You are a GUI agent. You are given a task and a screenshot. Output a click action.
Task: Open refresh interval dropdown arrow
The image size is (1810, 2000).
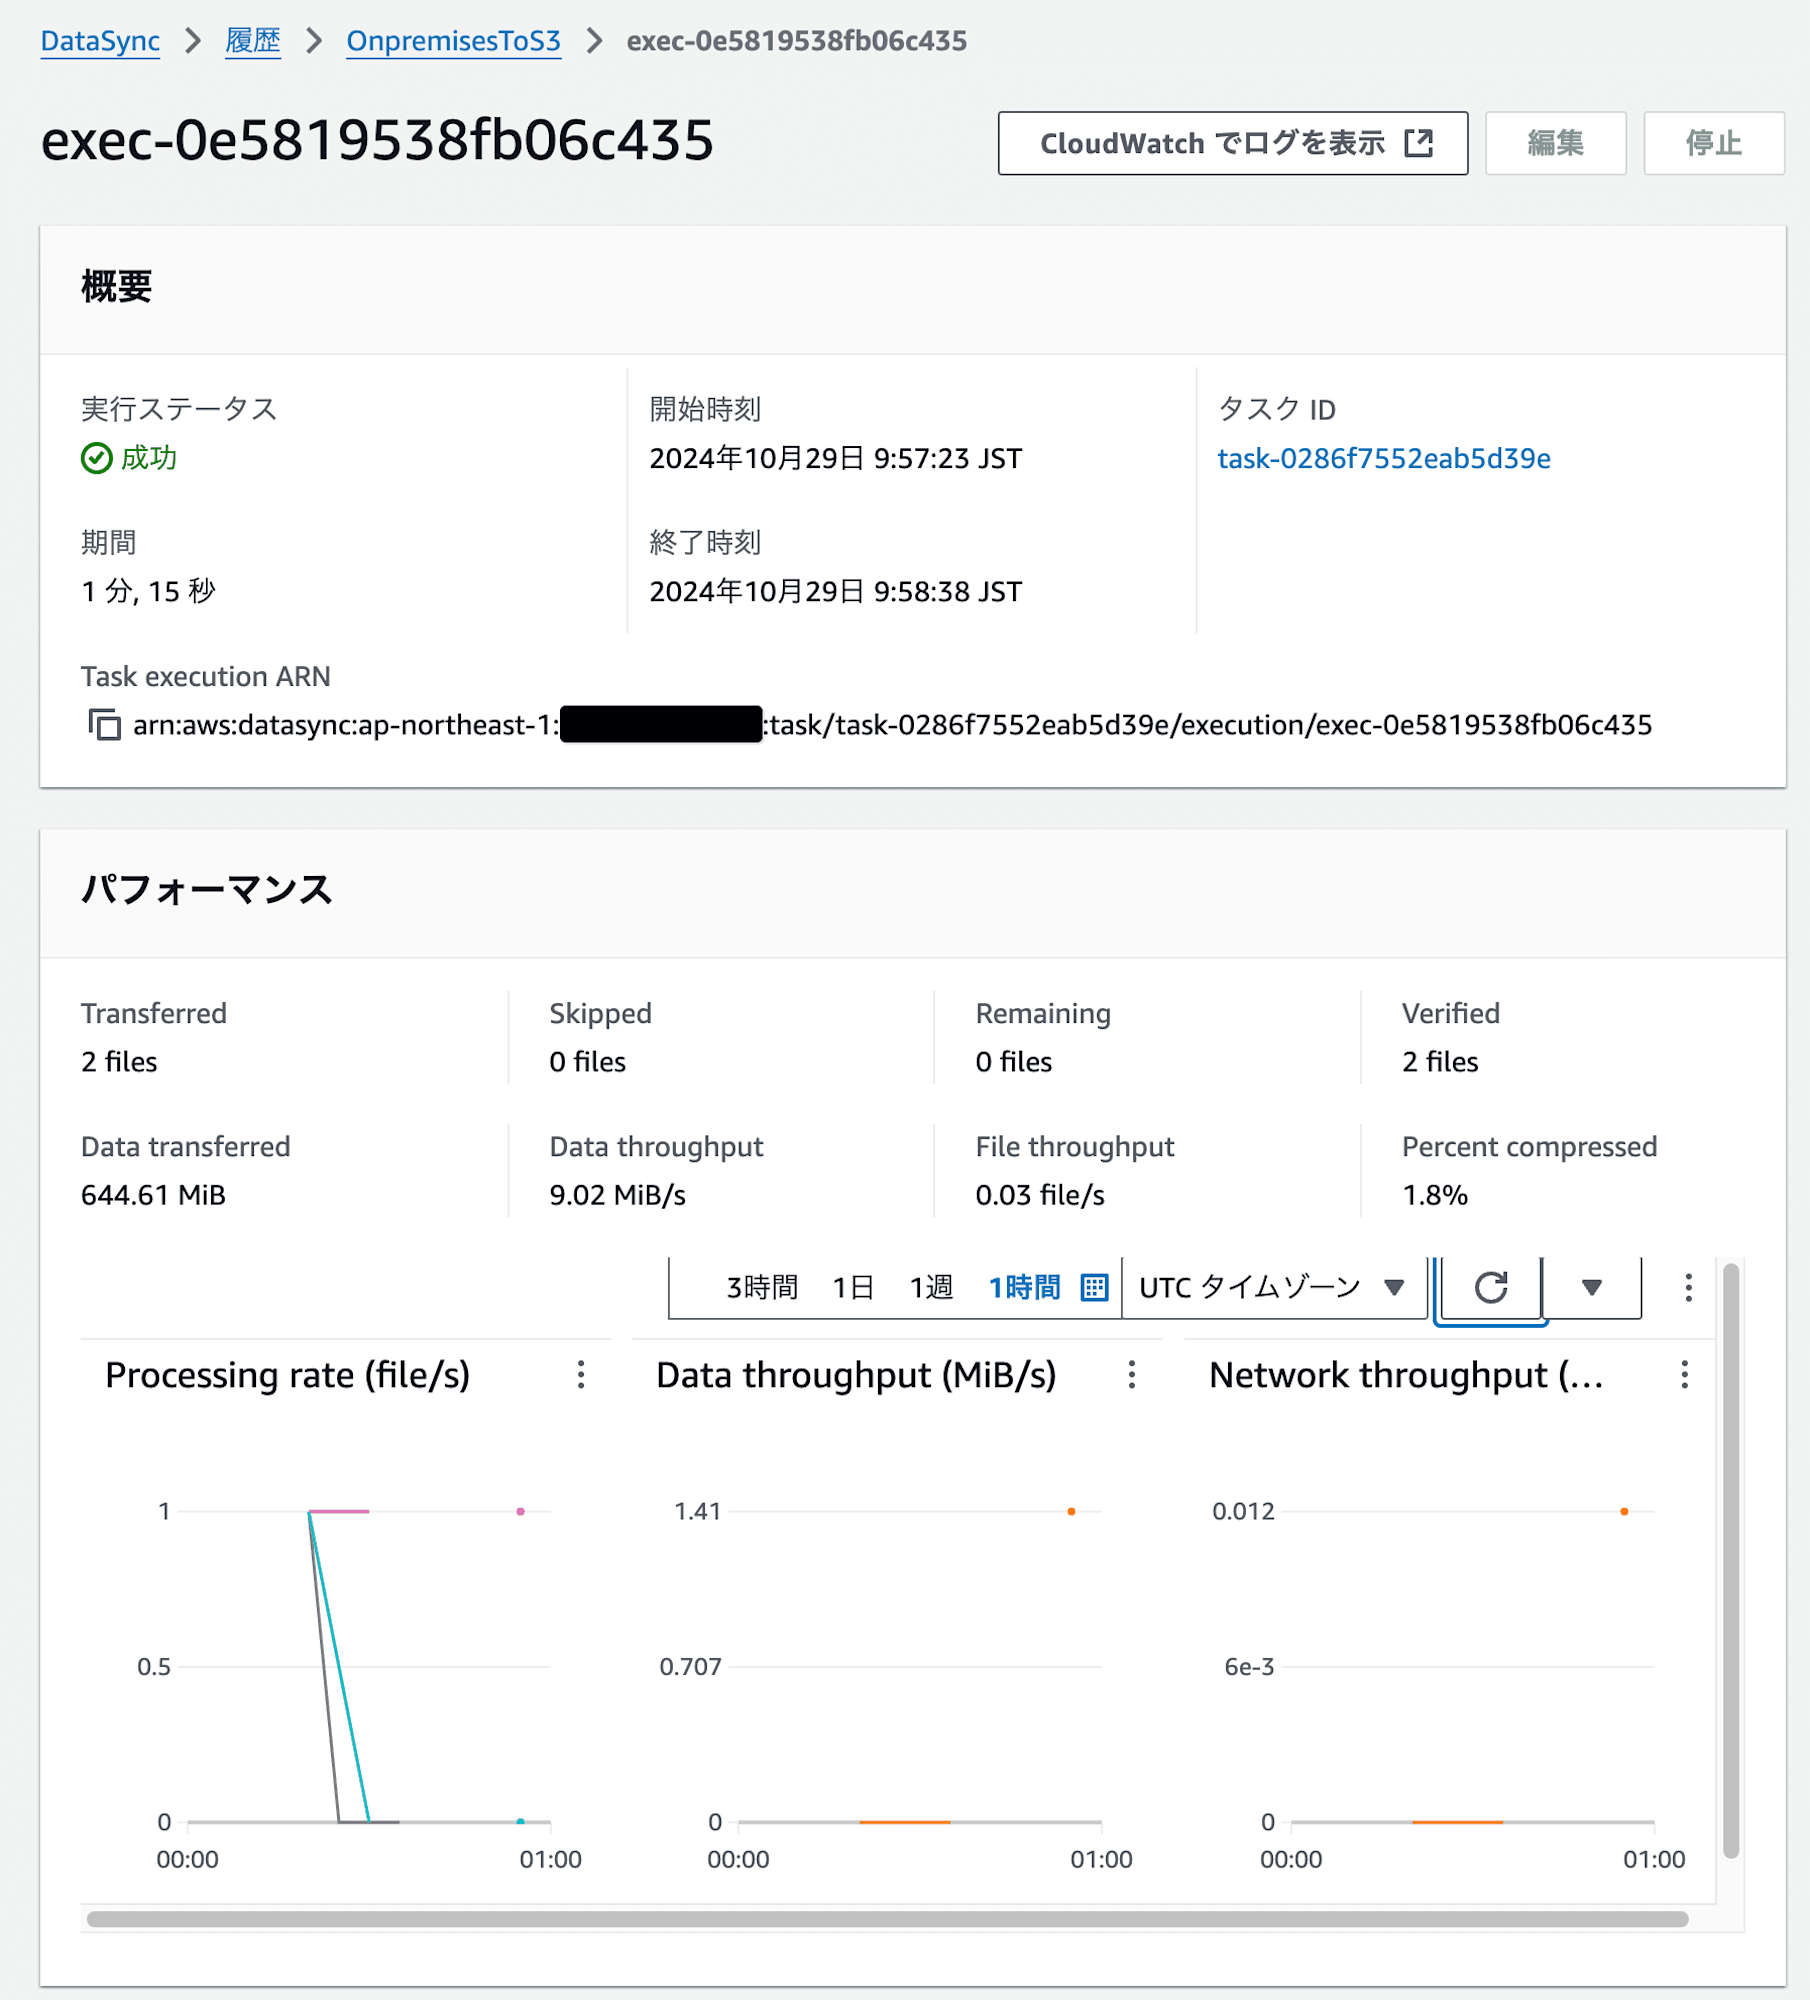(1592, 1287)
